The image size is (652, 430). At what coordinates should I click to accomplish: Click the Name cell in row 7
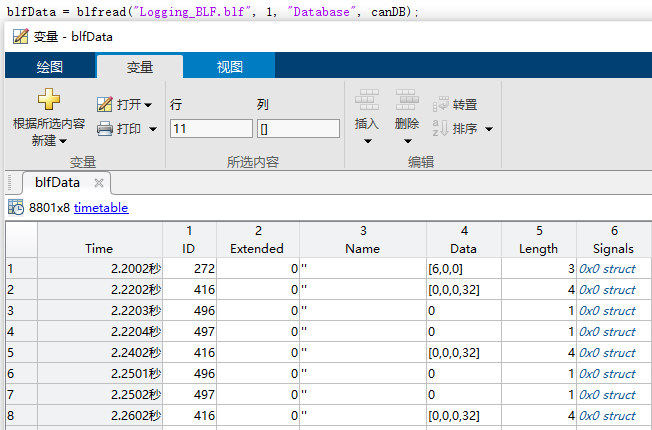pyautogui.click(x=363, y=394)
